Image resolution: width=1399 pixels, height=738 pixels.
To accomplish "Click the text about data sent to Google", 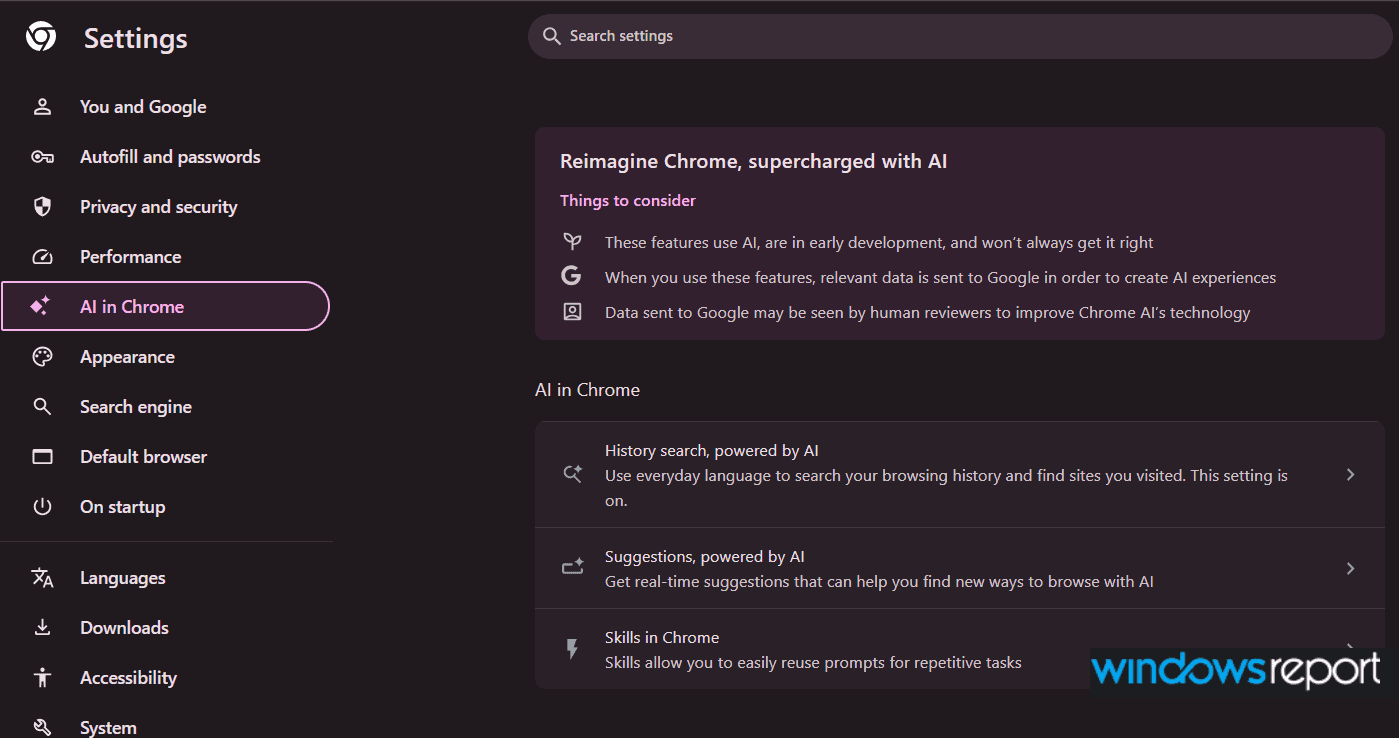I will pos(940,277).
